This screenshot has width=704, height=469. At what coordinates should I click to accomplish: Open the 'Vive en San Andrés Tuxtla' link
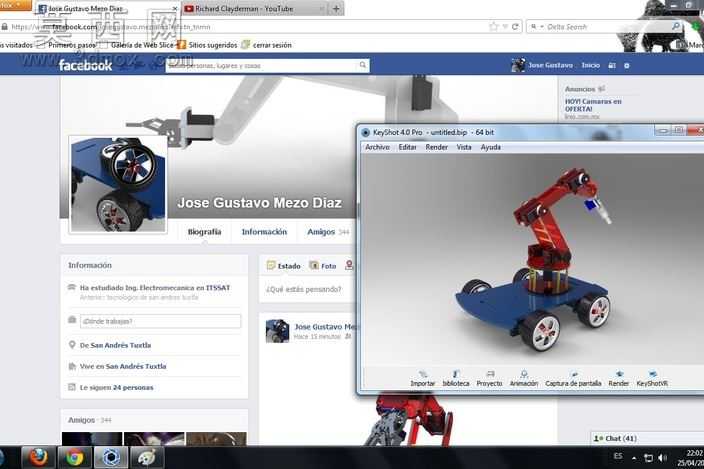click(136, 366)
